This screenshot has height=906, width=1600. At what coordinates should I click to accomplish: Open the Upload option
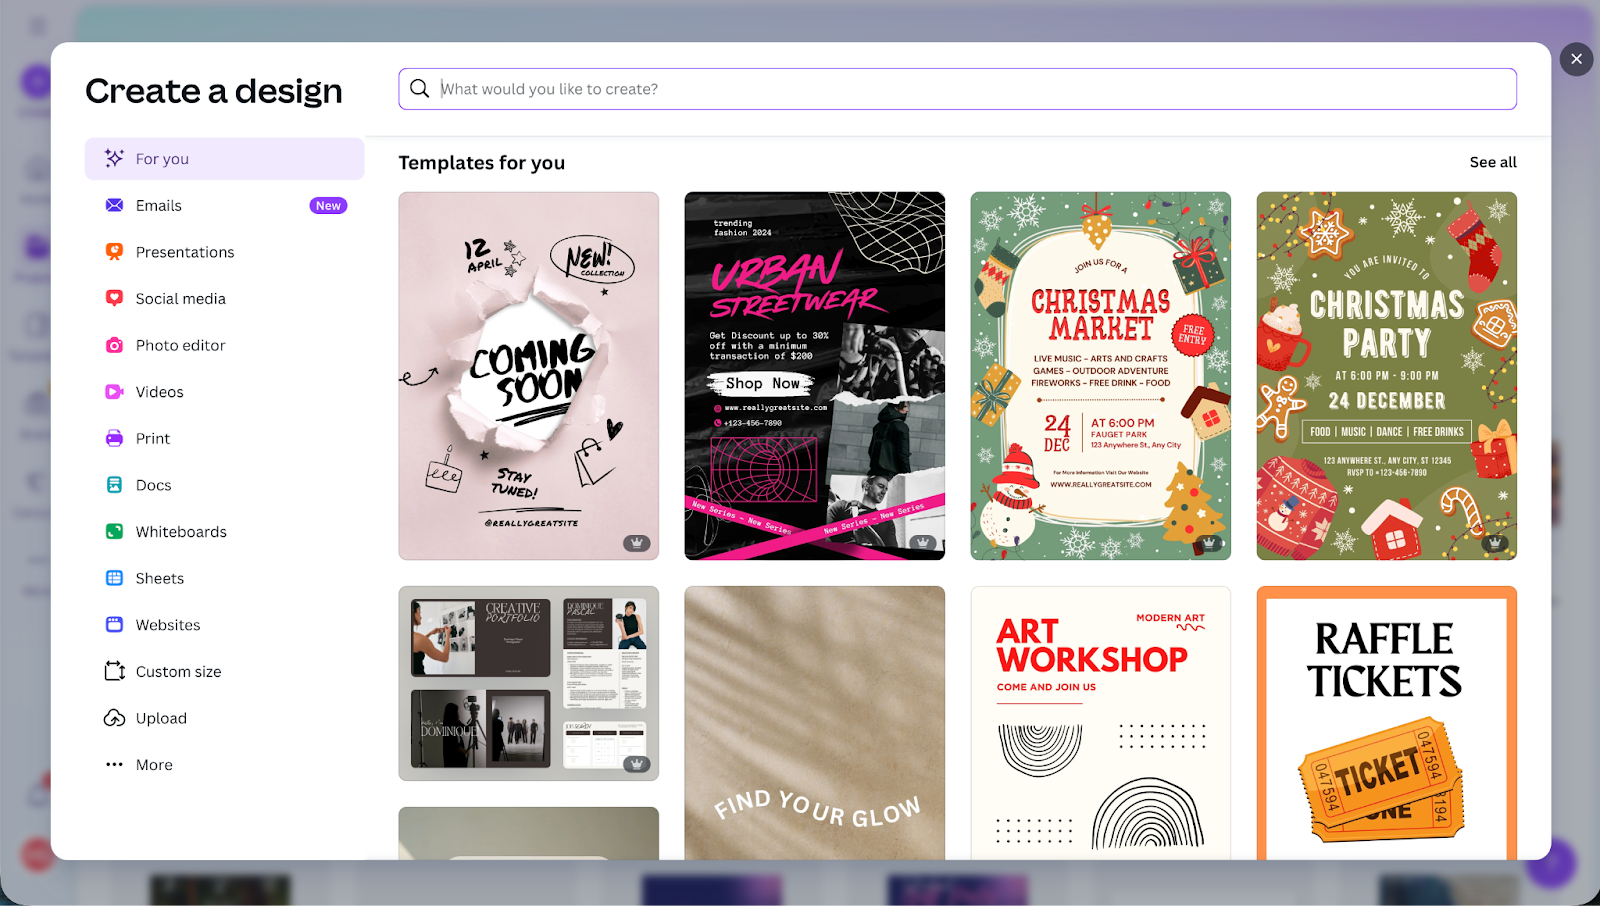click(161, 717)
